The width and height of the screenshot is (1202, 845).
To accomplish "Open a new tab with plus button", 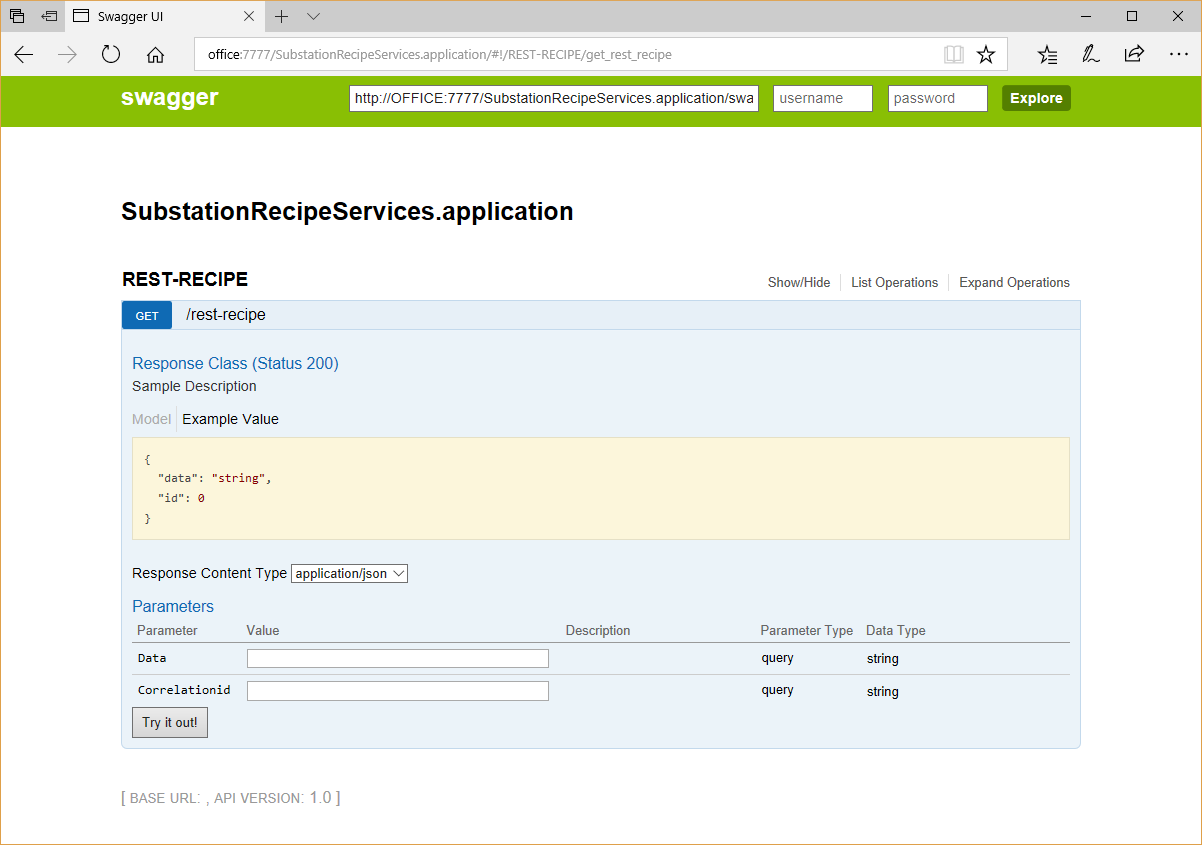I will [282, 16].
